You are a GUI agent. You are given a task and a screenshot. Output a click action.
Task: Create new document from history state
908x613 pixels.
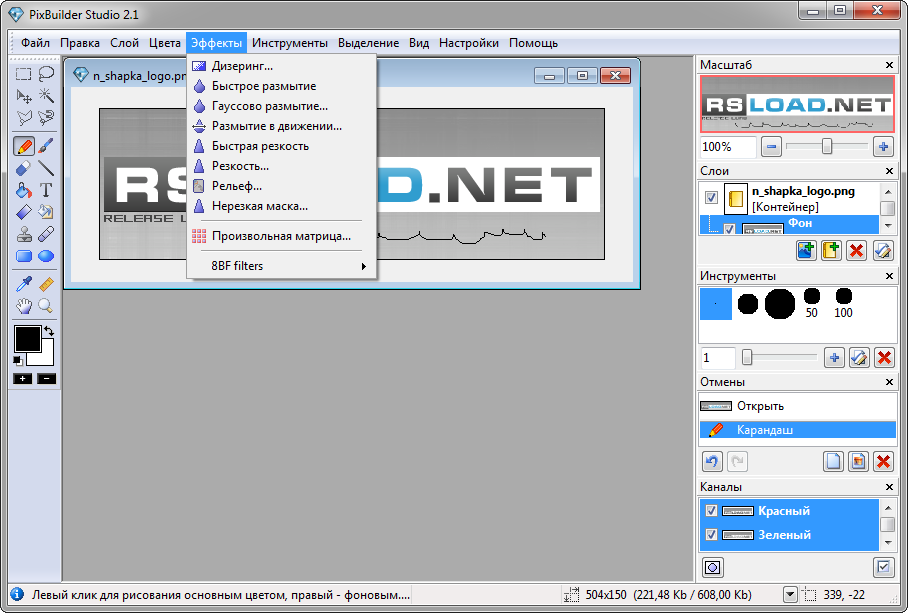click(833, 461)
